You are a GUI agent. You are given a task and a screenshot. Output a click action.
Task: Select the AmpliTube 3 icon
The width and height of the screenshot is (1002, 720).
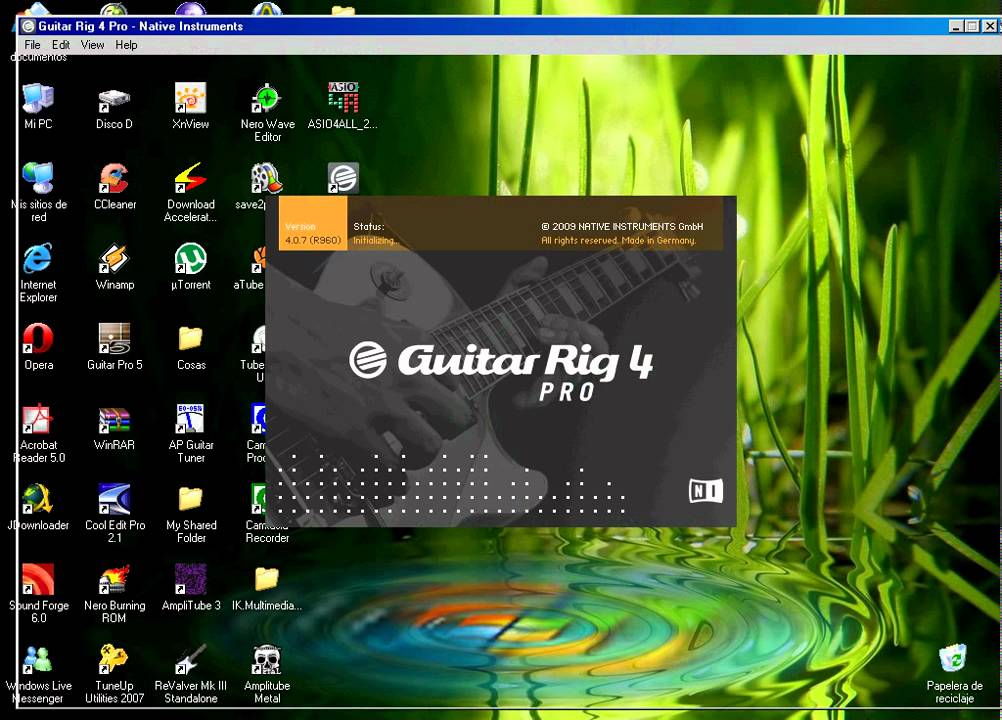click(x=190, y=579)
